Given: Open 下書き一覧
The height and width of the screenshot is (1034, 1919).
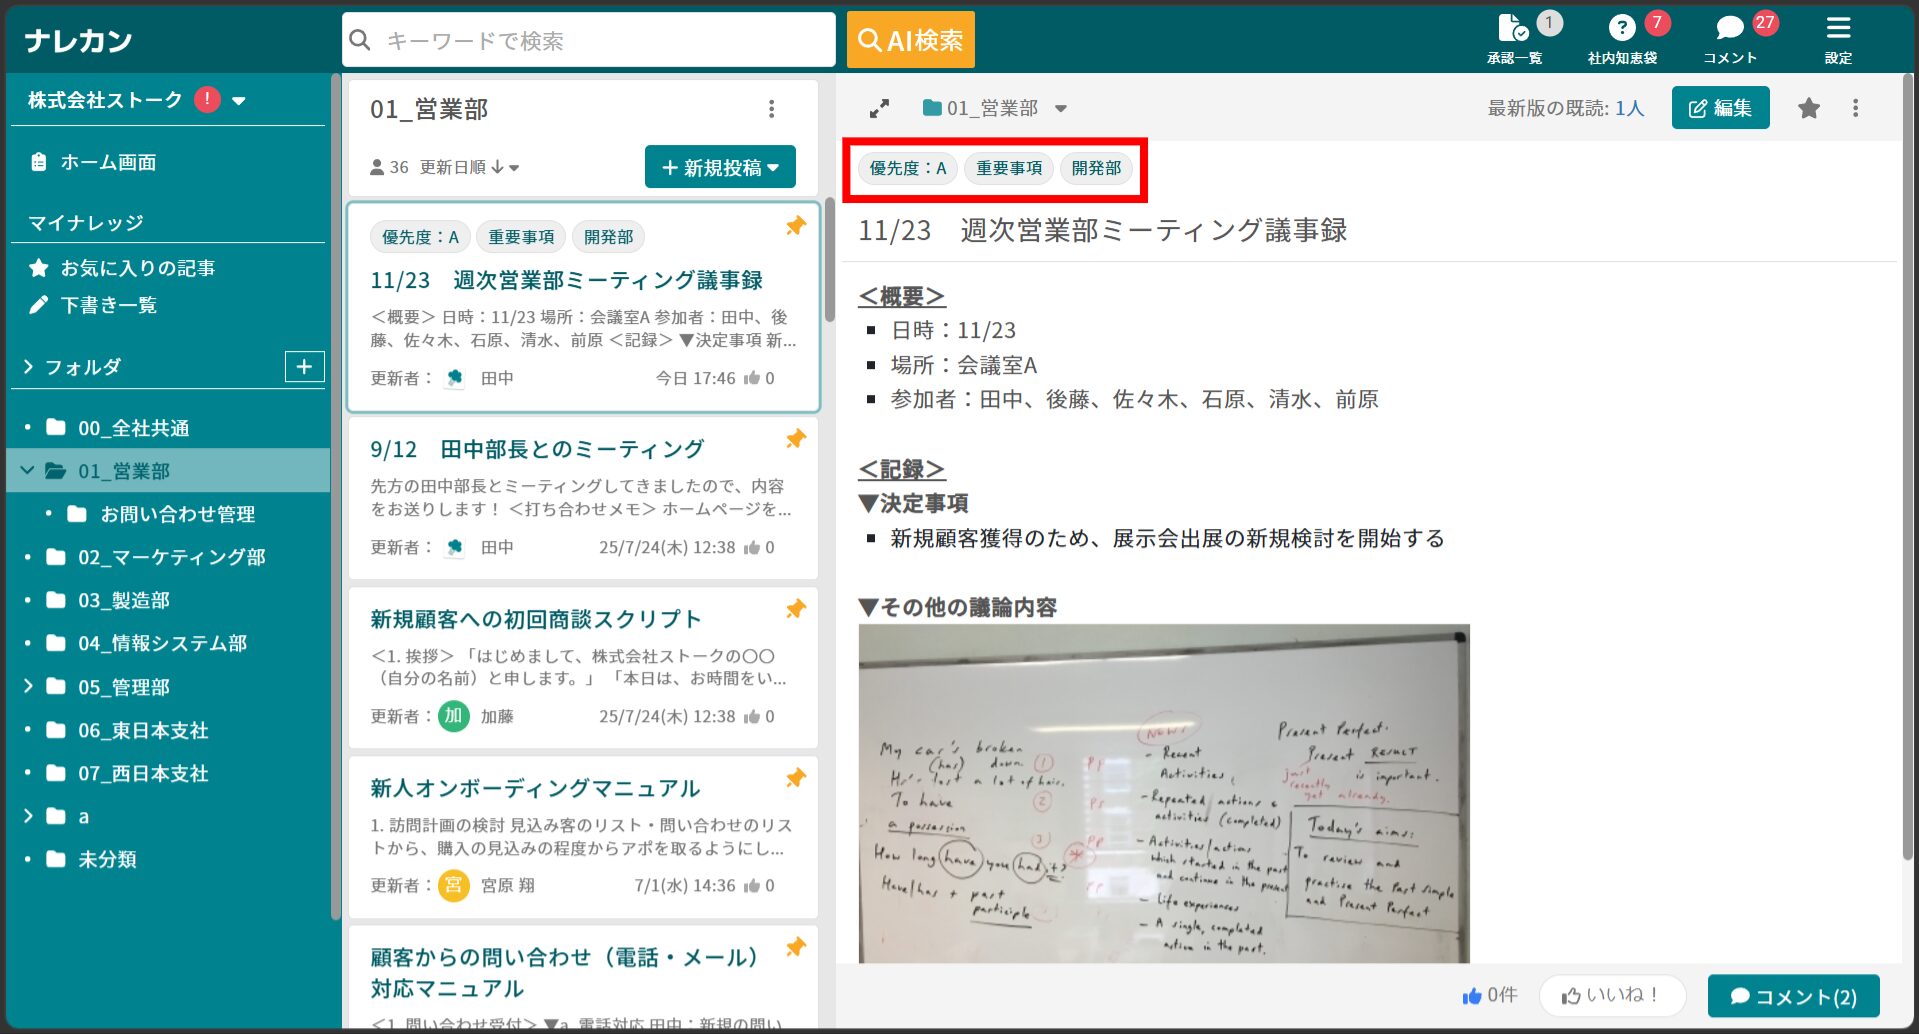Looking at the screenshot, I should (94, 305).
